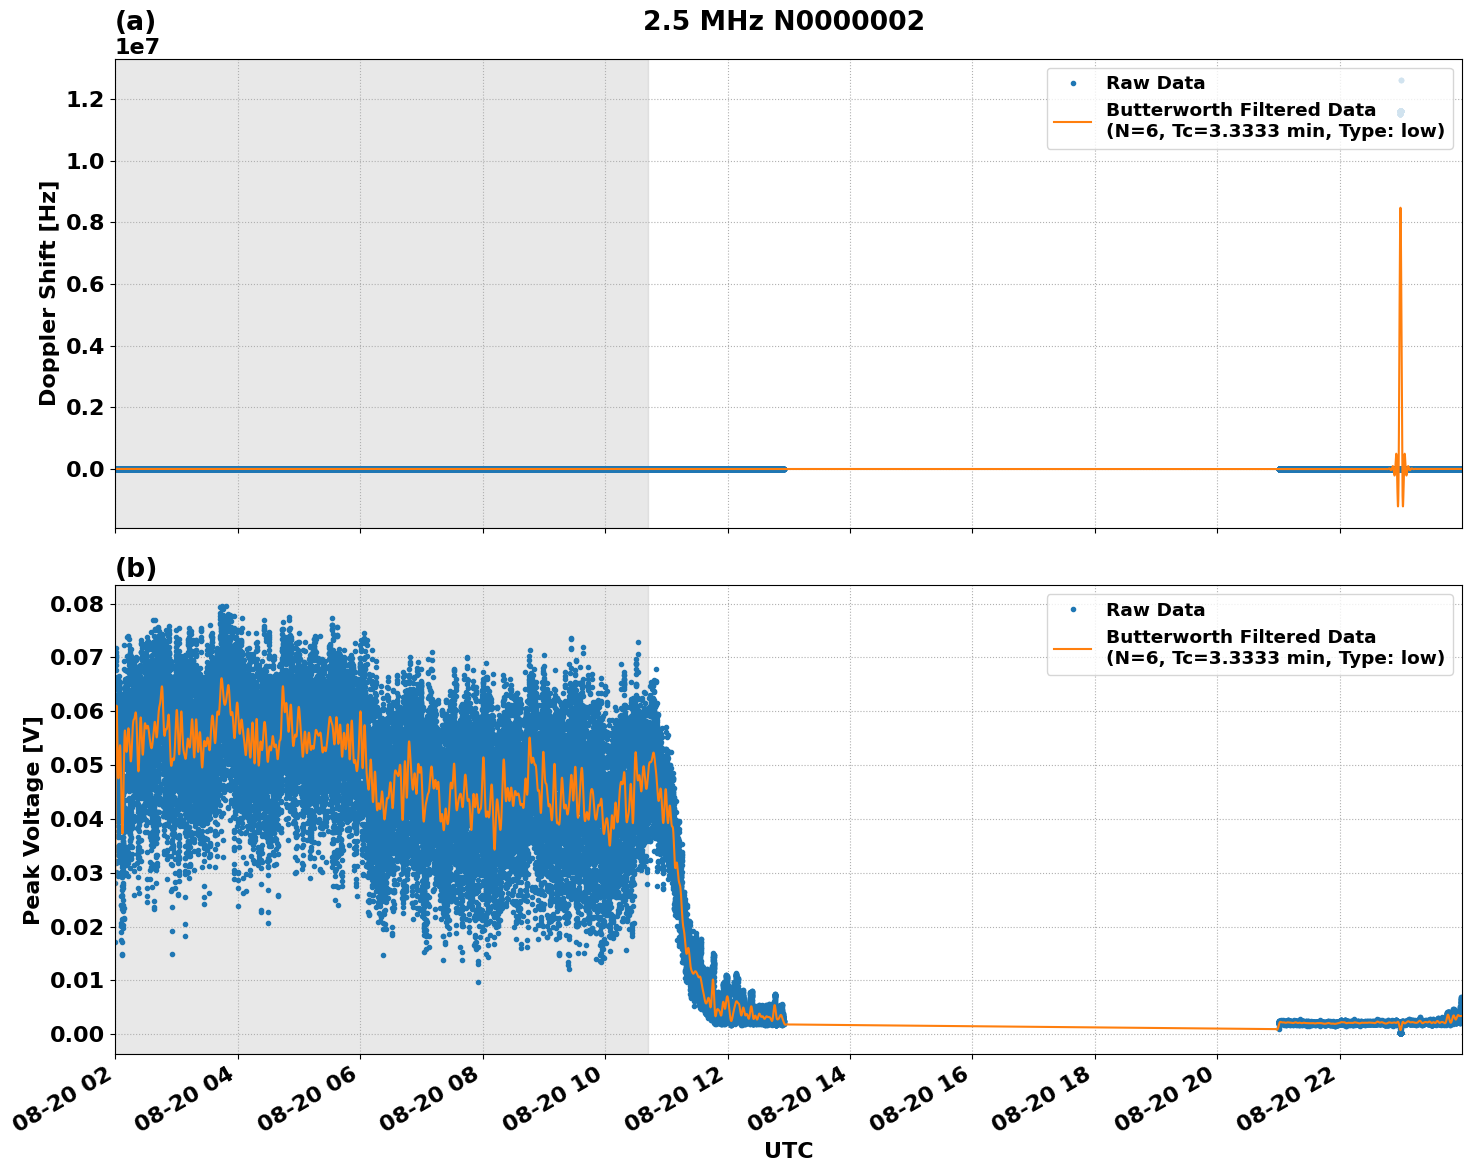Click the large orange spike near 08-20 23
Screen dimensions: 1471x1172
click(x=1400, y=300)
